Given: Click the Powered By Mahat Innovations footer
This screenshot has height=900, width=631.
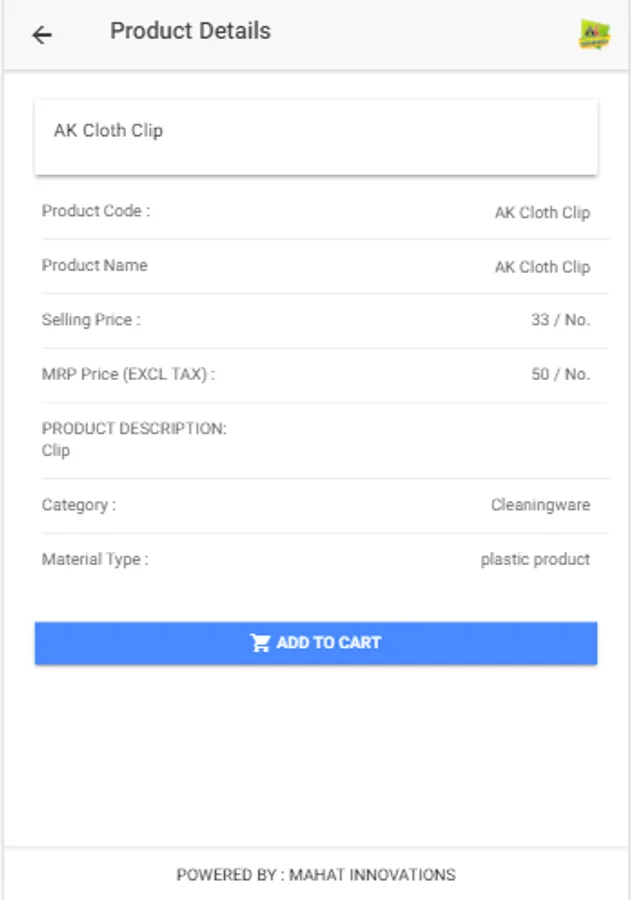Looking at the screenshot, I should point(316,874).
